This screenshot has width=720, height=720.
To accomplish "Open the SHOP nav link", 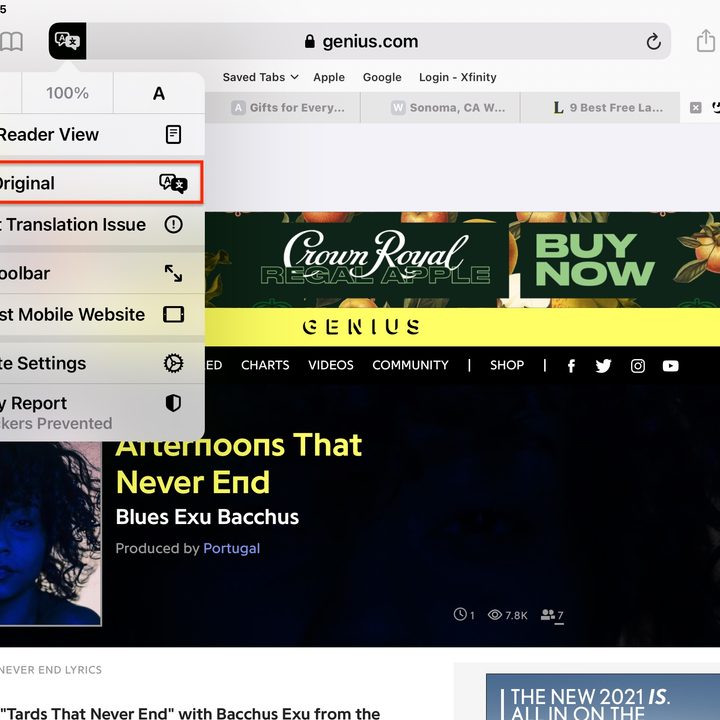I will point(507,365).
